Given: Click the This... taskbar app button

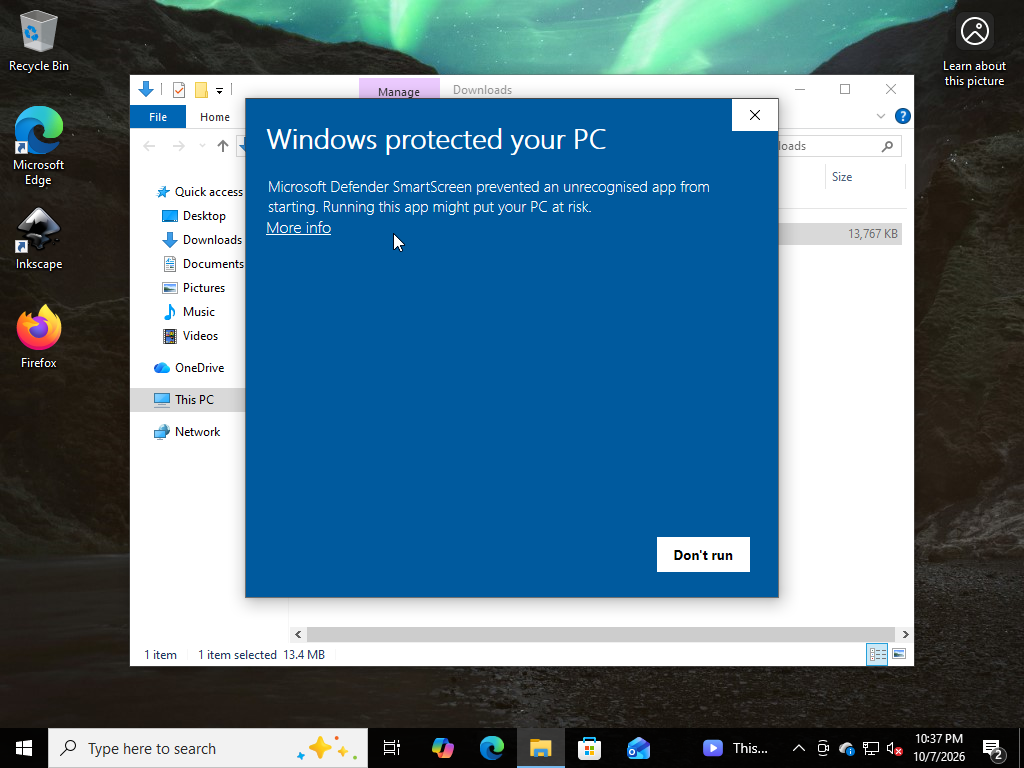Looking at the screenshot, I should click(x=735, y=748).
